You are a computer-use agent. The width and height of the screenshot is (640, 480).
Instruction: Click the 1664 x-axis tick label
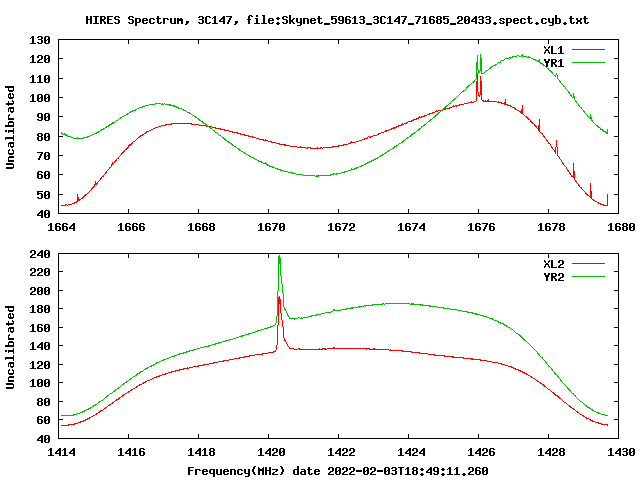61,227
